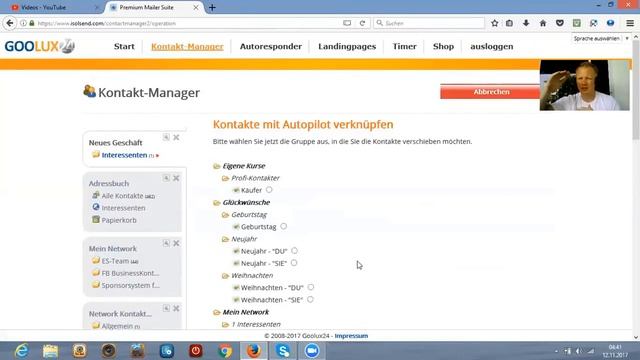Collapse the Mein Network panel icon
The width and height of the screenshot is (640, 360).
pyautogui.click(x=166, y=243)
